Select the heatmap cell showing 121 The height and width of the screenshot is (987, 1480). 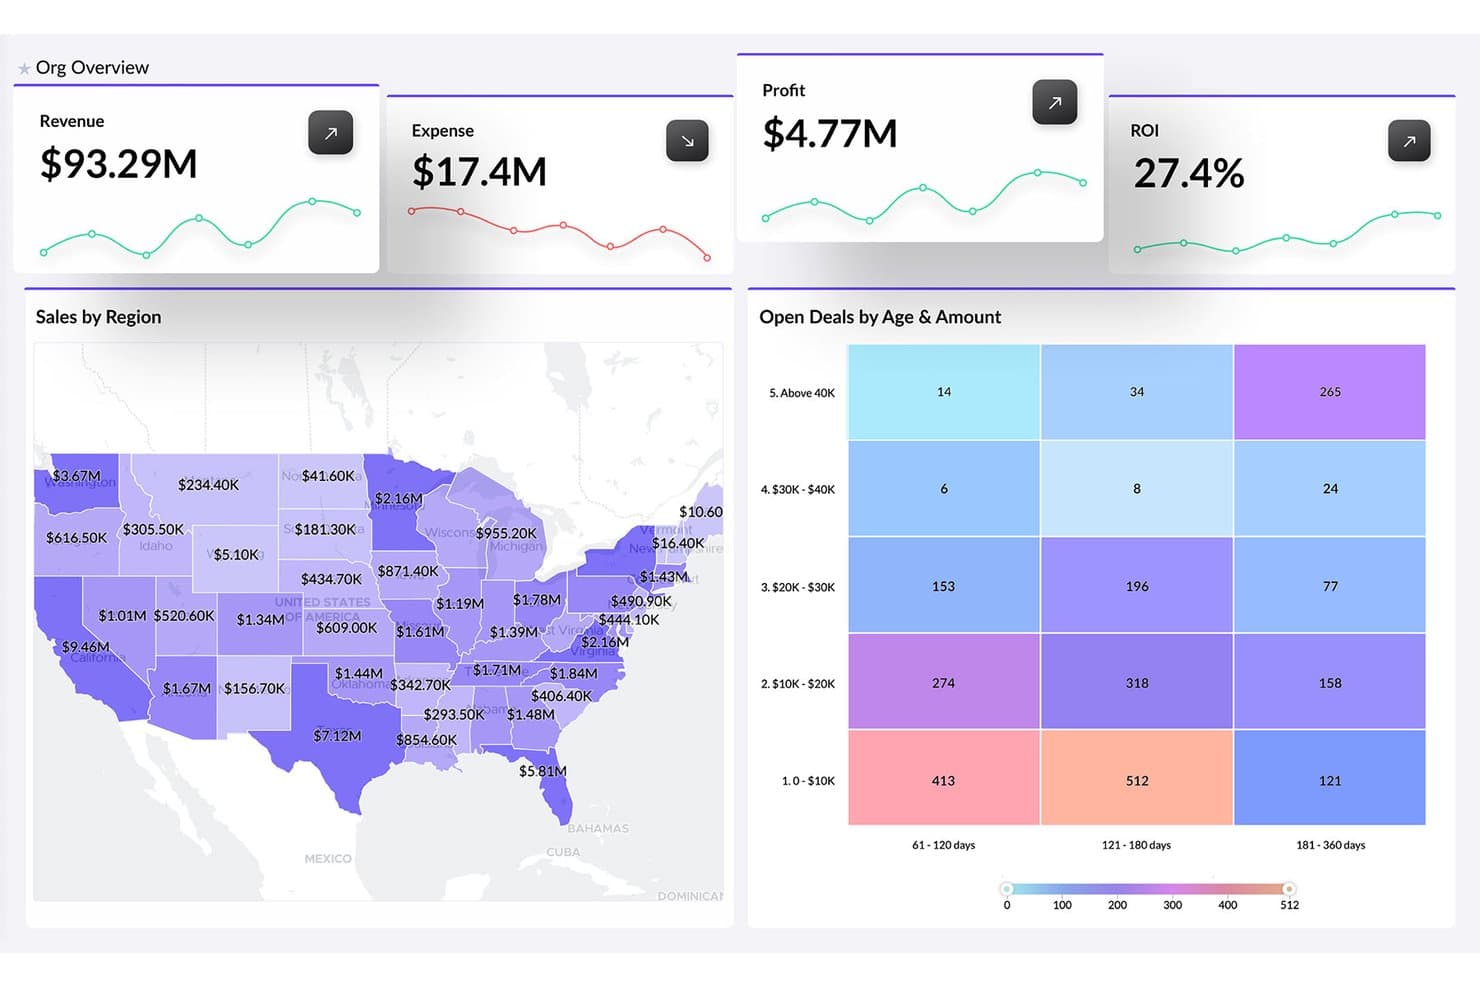point(1330,778)
